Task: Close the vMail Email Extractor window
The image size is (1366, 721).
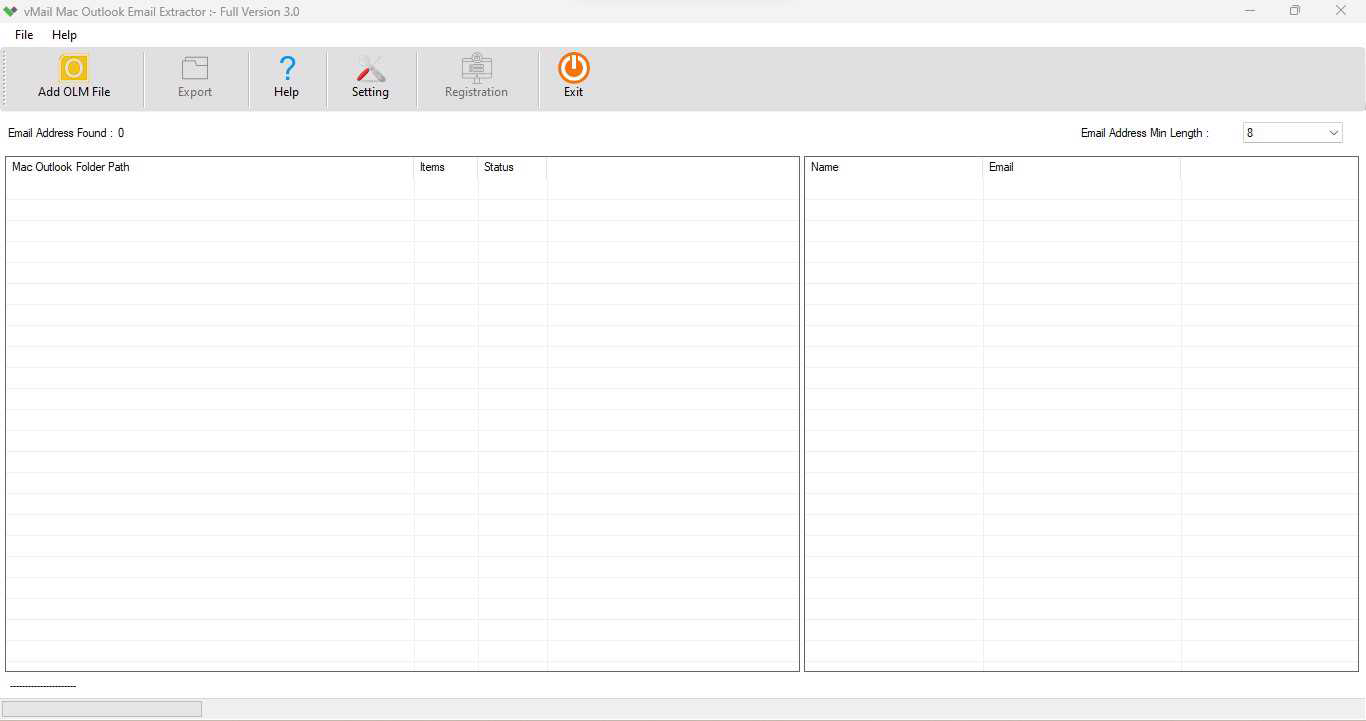Action: [1341, 11]
